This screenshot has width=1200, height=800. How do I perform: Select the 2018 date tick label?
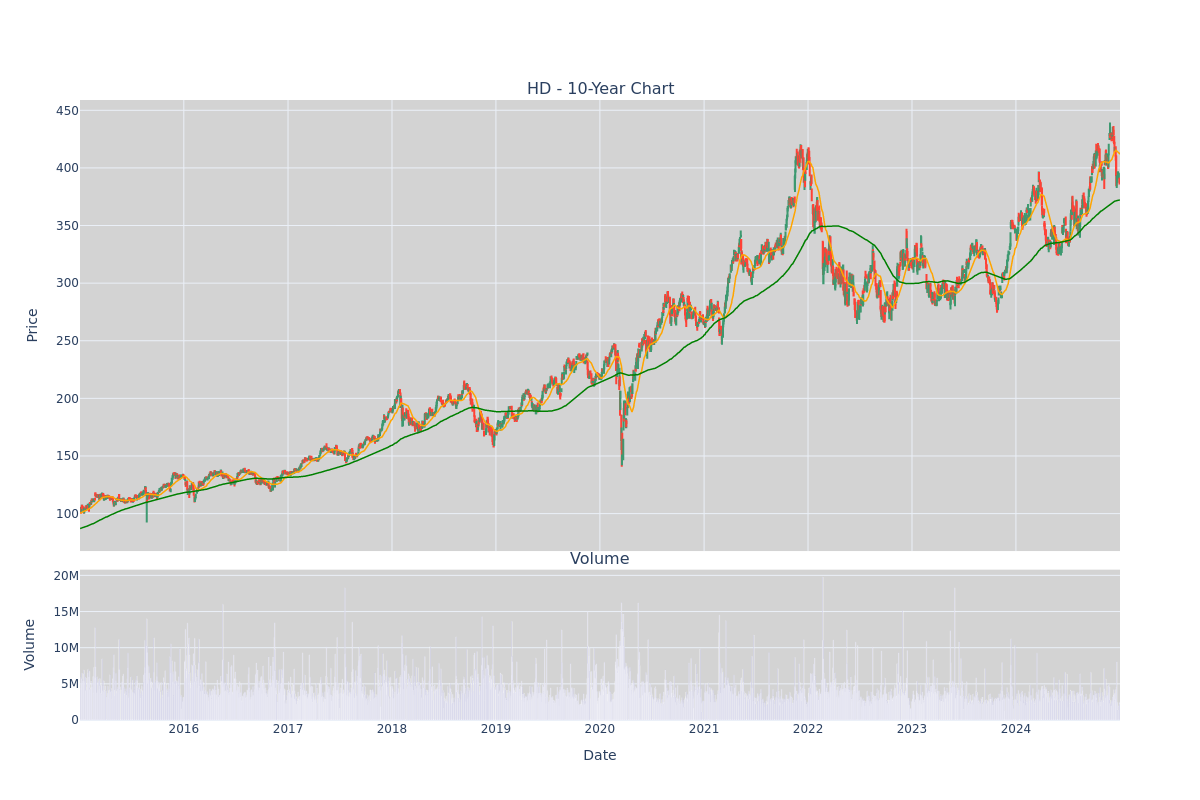(392, 729)
